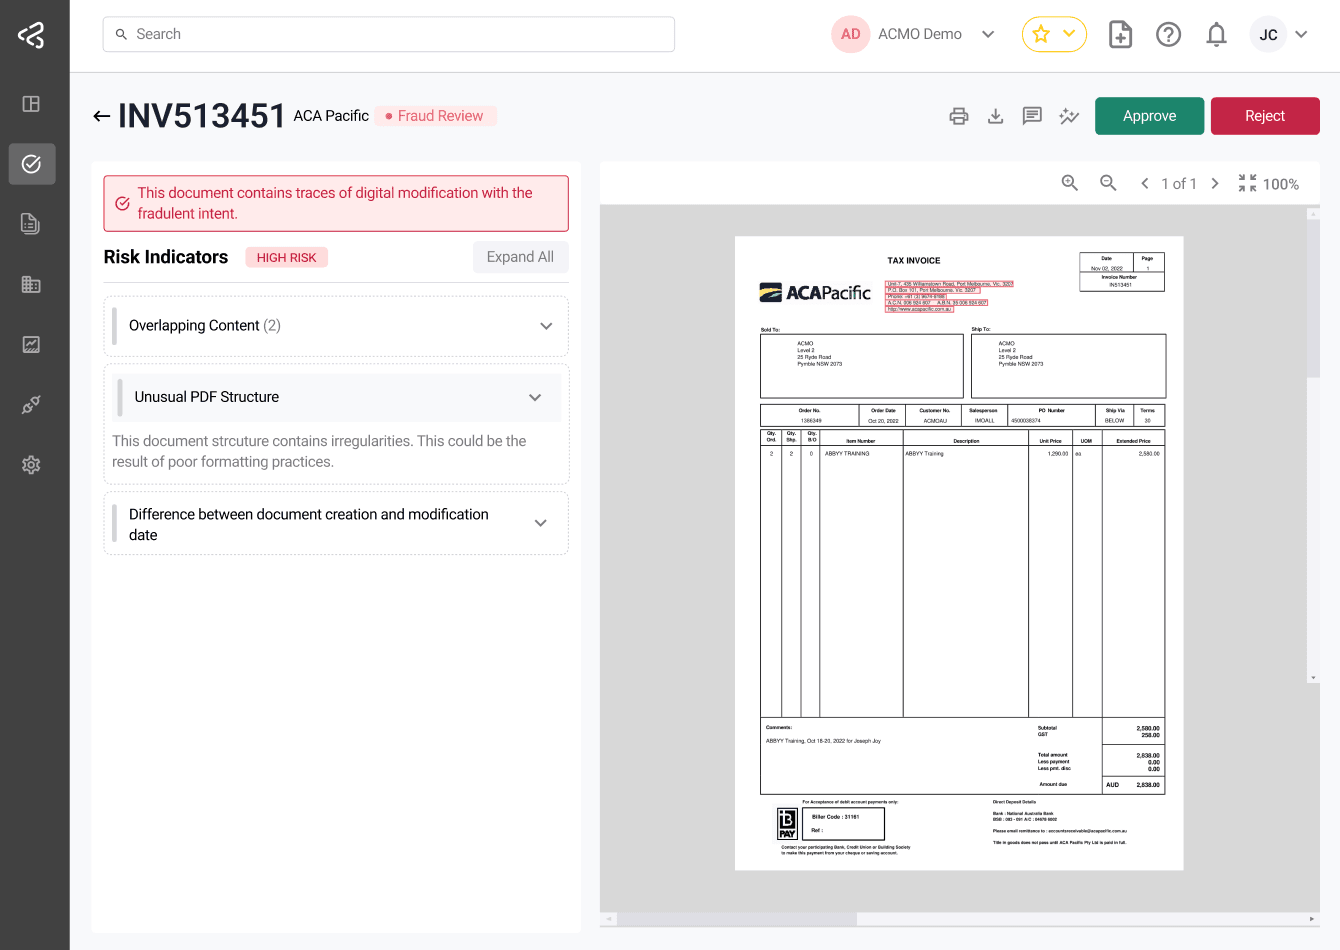Zoom out of the document preview
This screenshot has height=950, width=1340.
[x=1108, y=183]
